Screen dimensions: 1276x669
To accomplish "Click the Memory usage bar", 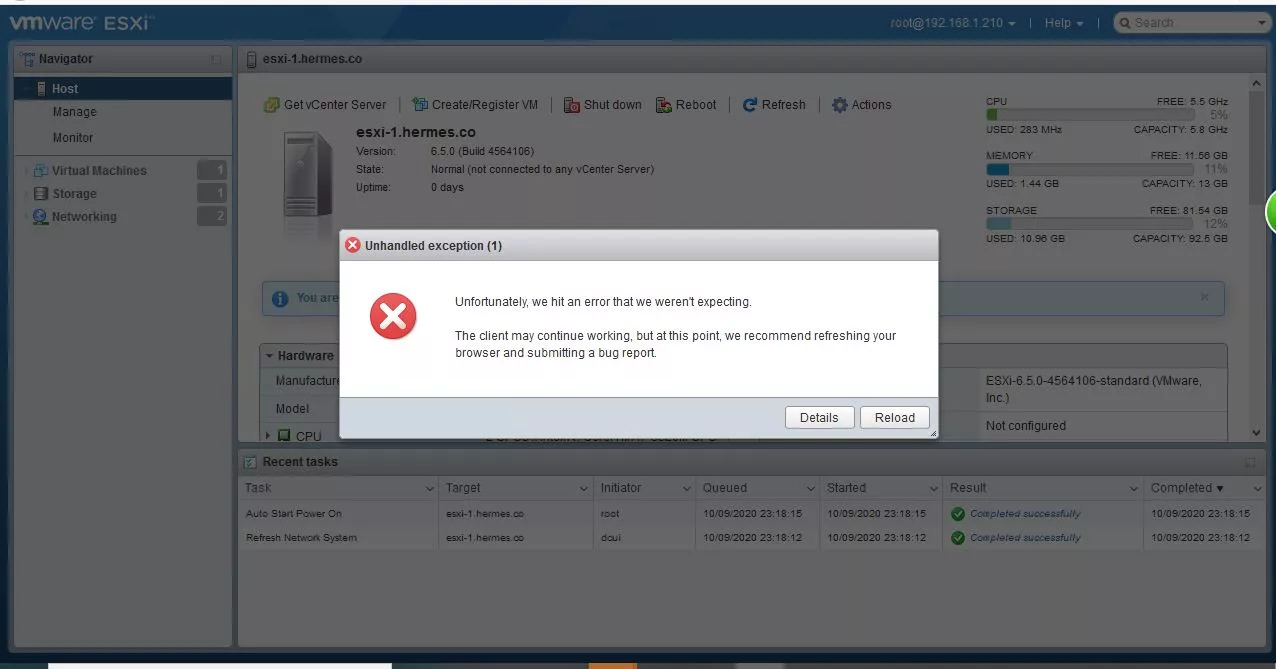I will [1090, 170].
